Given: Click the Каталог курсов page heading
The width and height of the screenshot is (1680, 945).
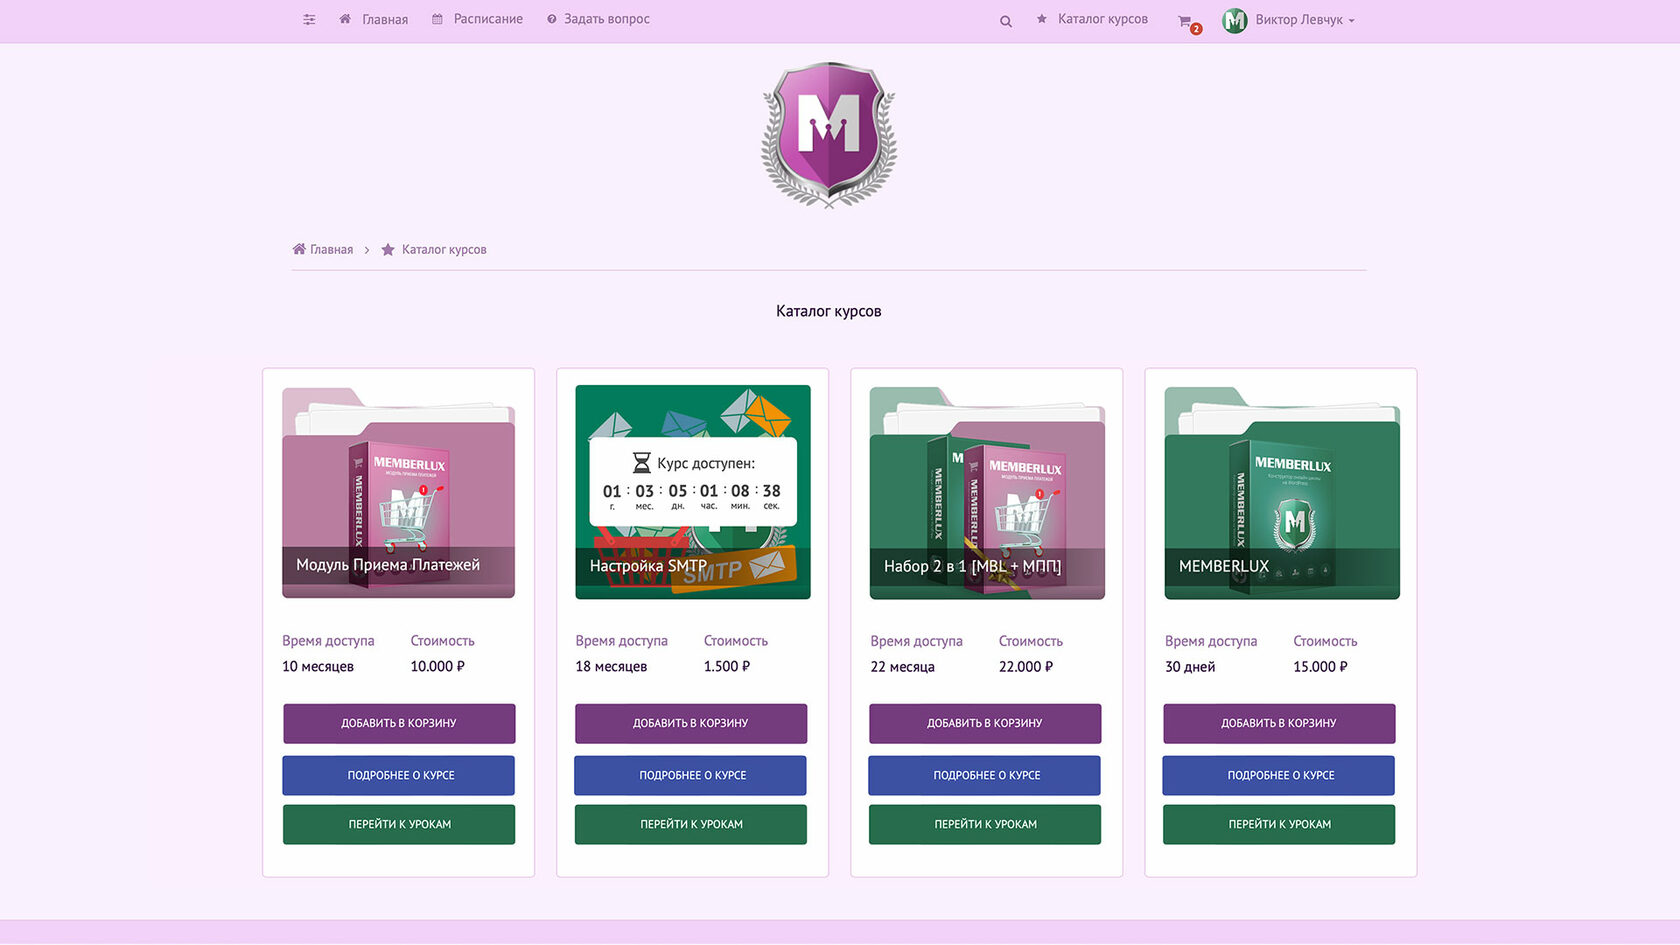Looking at the screenshot, I should click(829, 311).
